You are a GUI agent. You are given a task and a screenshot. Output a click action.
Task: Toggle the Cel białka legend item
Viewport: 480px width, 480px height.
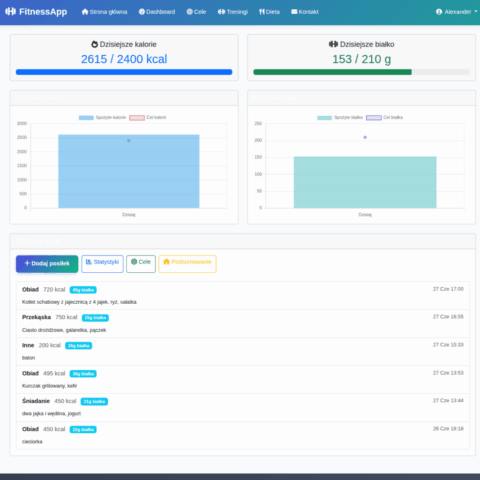[384, 117]
